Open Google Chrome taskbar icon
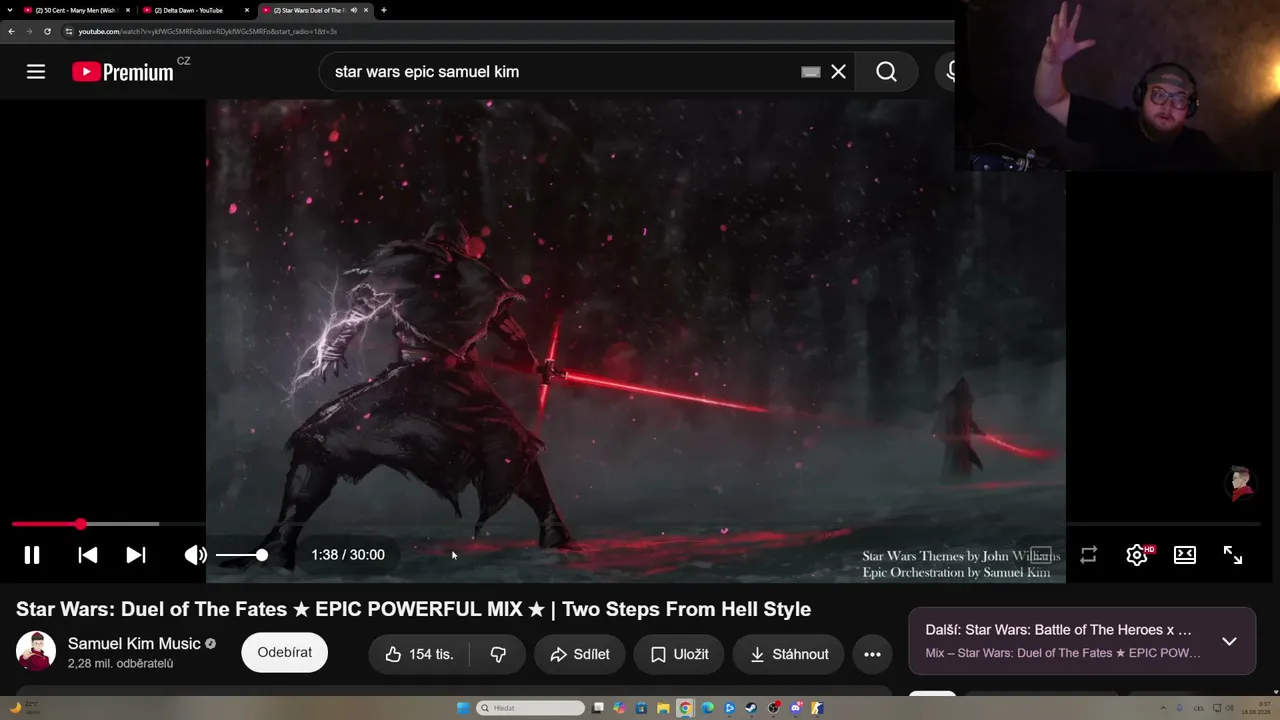Screen dimensions: 1280x720 [685, 708]
